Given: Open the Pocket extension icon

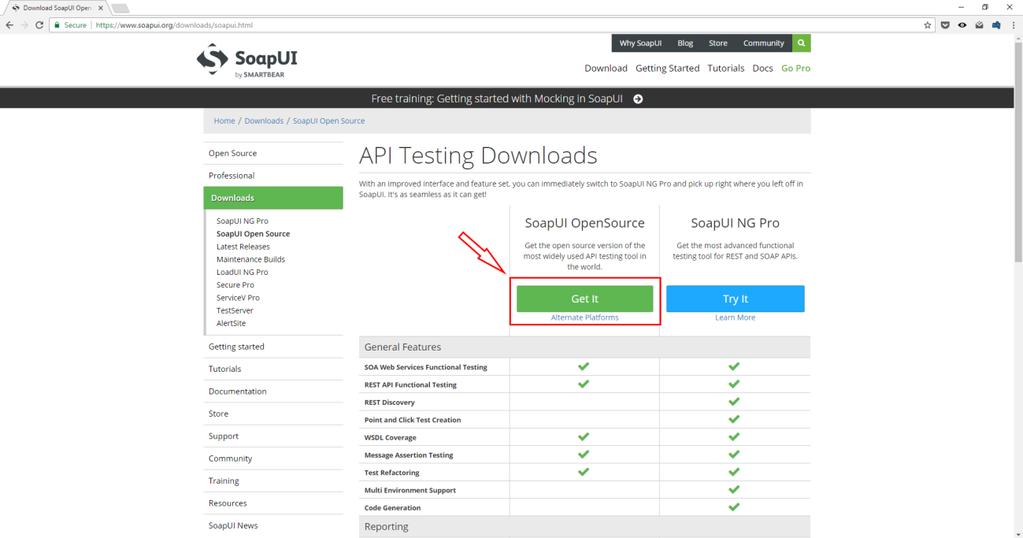Looking at the screenshot, I should point(945,25).
